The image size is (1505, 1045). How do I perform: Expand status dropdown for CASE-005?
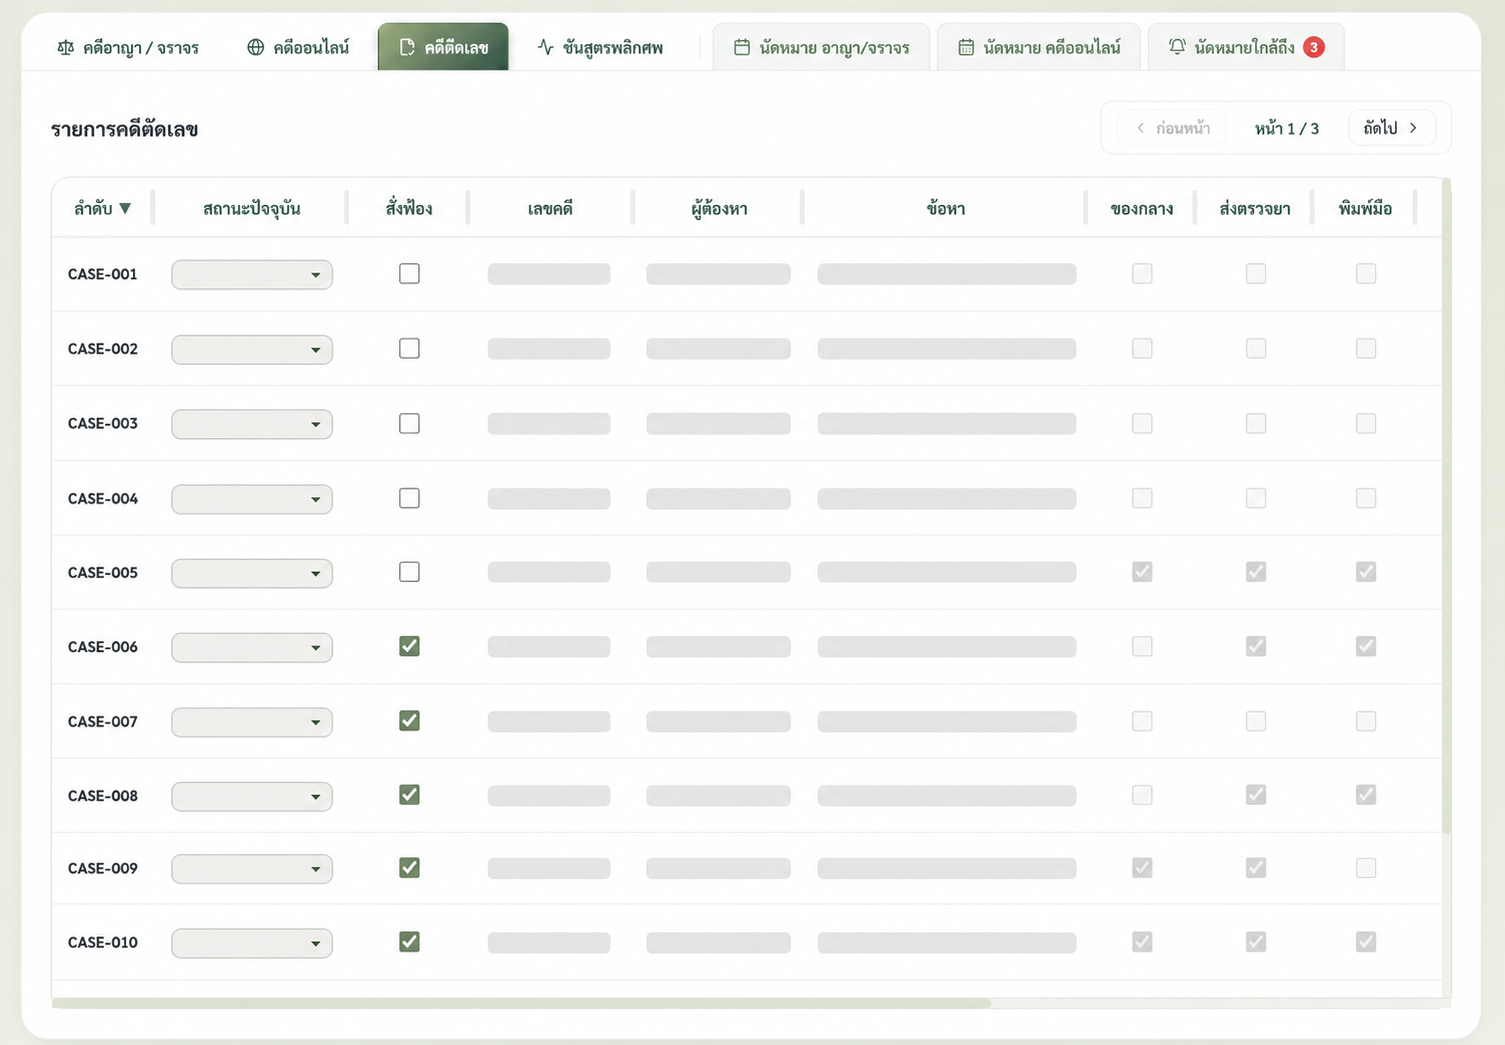tap(252, 573)
